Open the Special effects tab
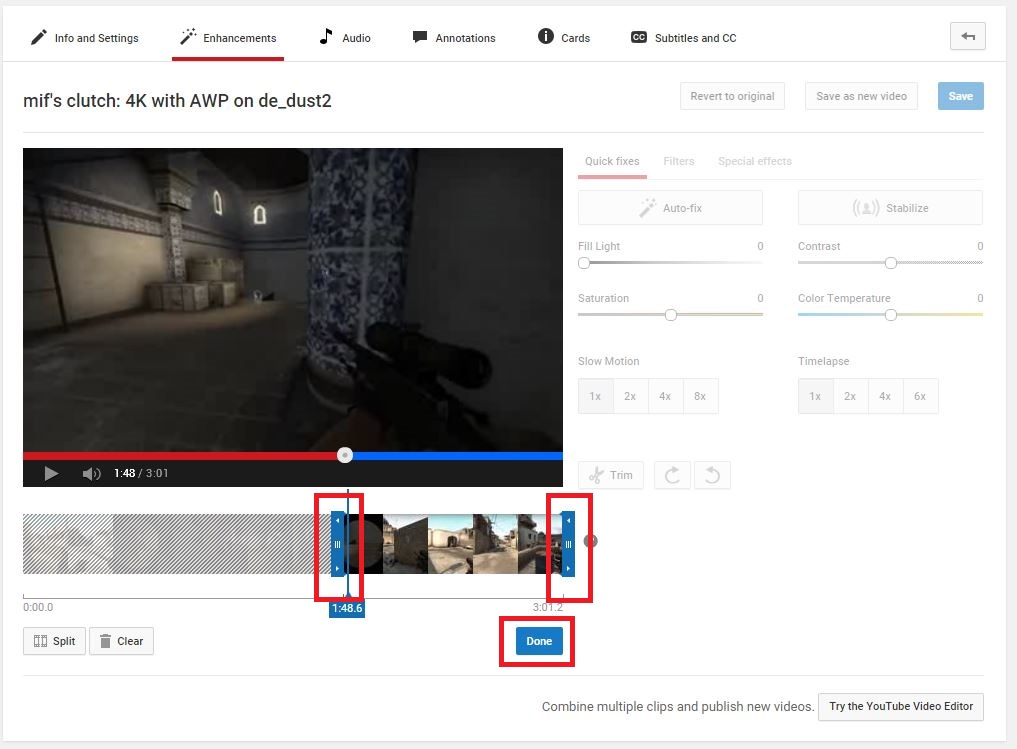The width and height of the screenshot is (1017, 749). click(755, 161)
